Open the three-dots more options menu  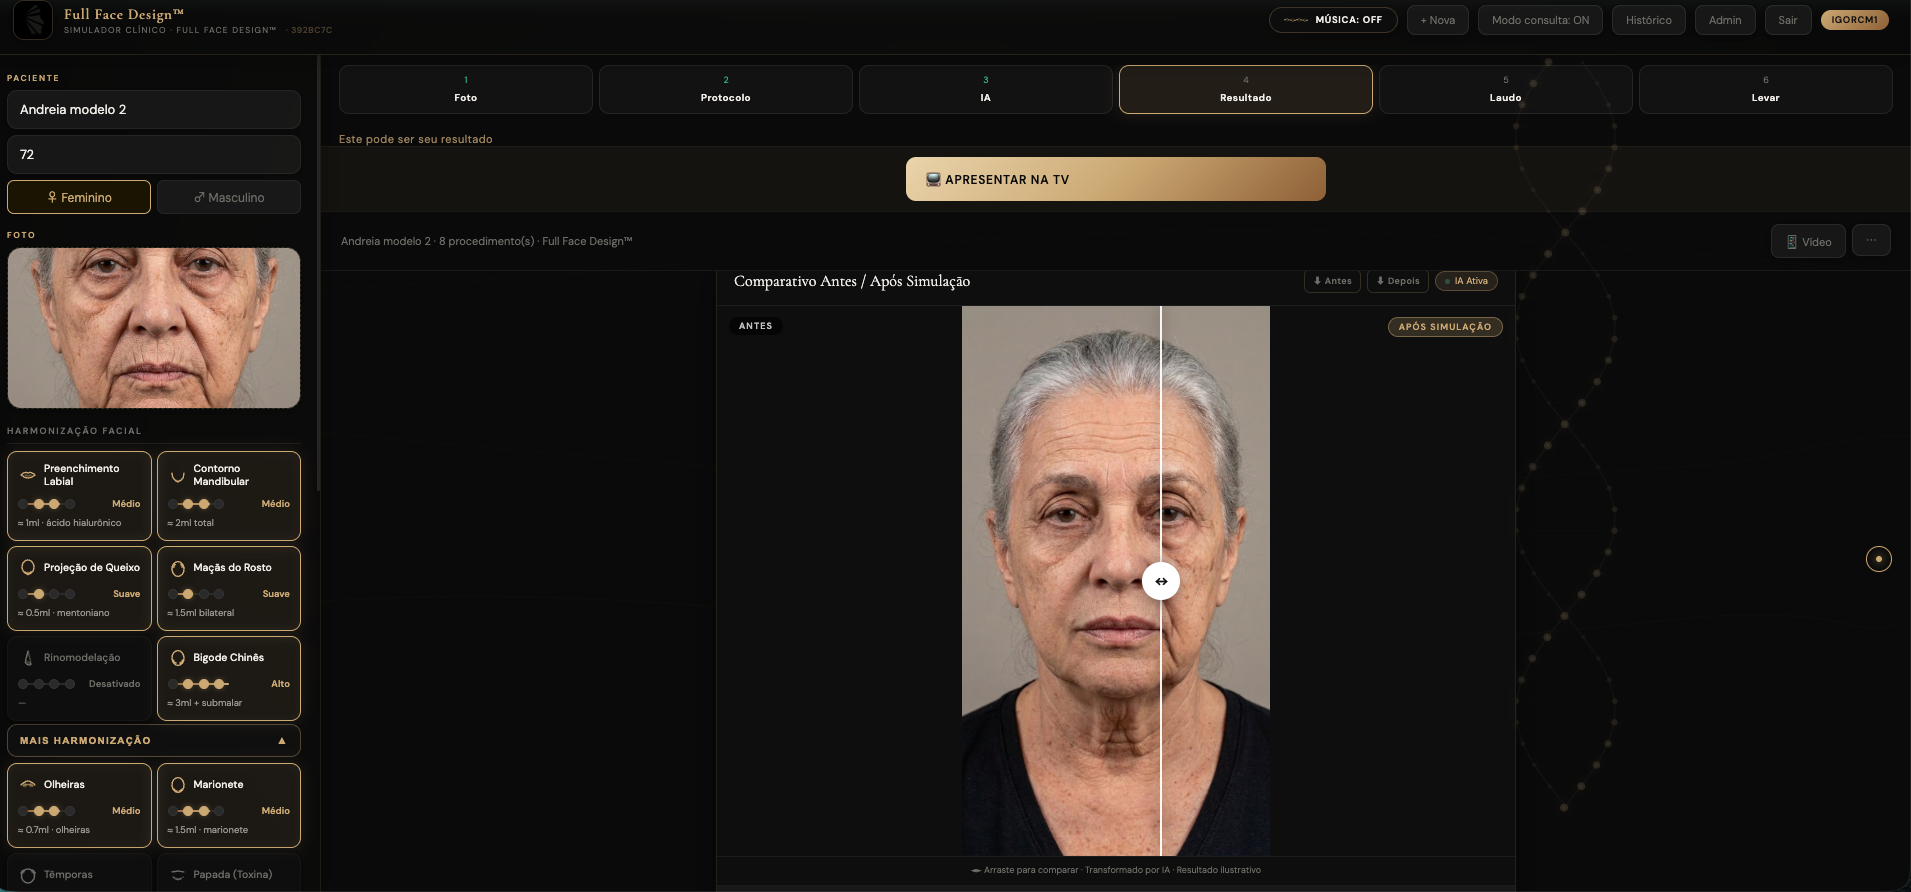click(x=1871, y=240)
